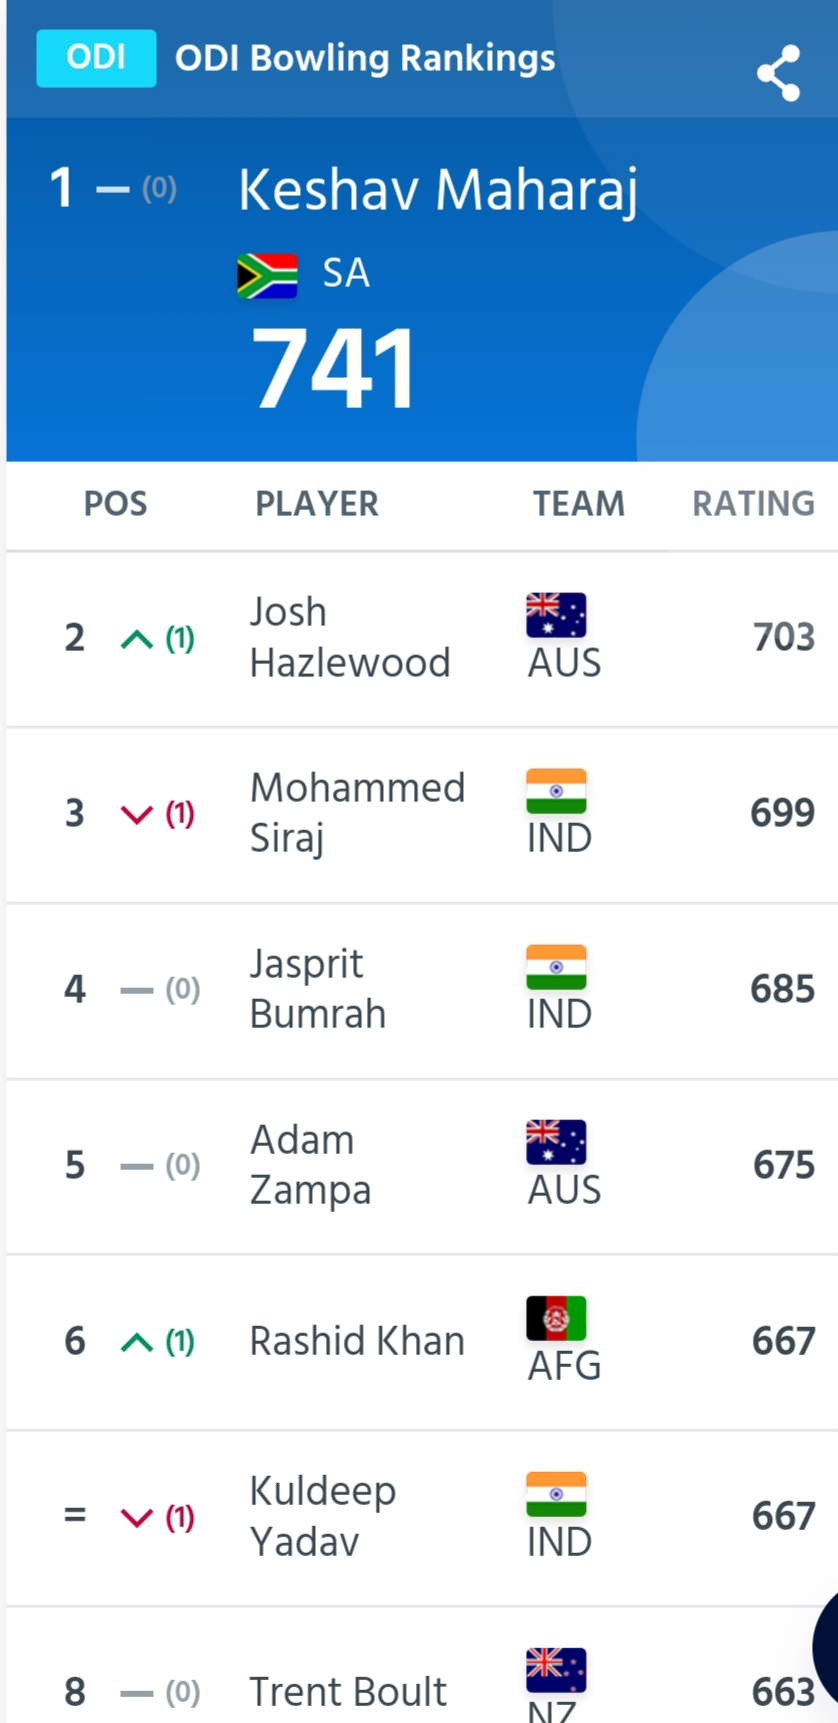
Task: Open Jasprit Bumrah player name
Action: (x=318, y=989)
